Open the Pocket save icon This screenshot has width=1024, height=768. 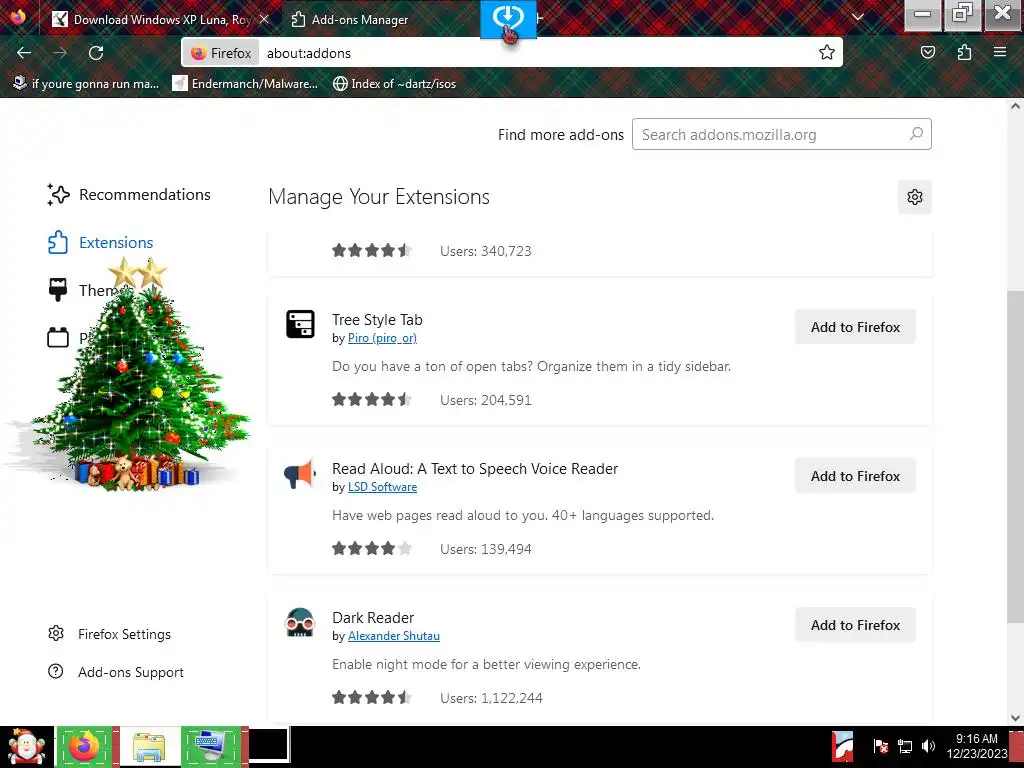[x=928, y=52]
